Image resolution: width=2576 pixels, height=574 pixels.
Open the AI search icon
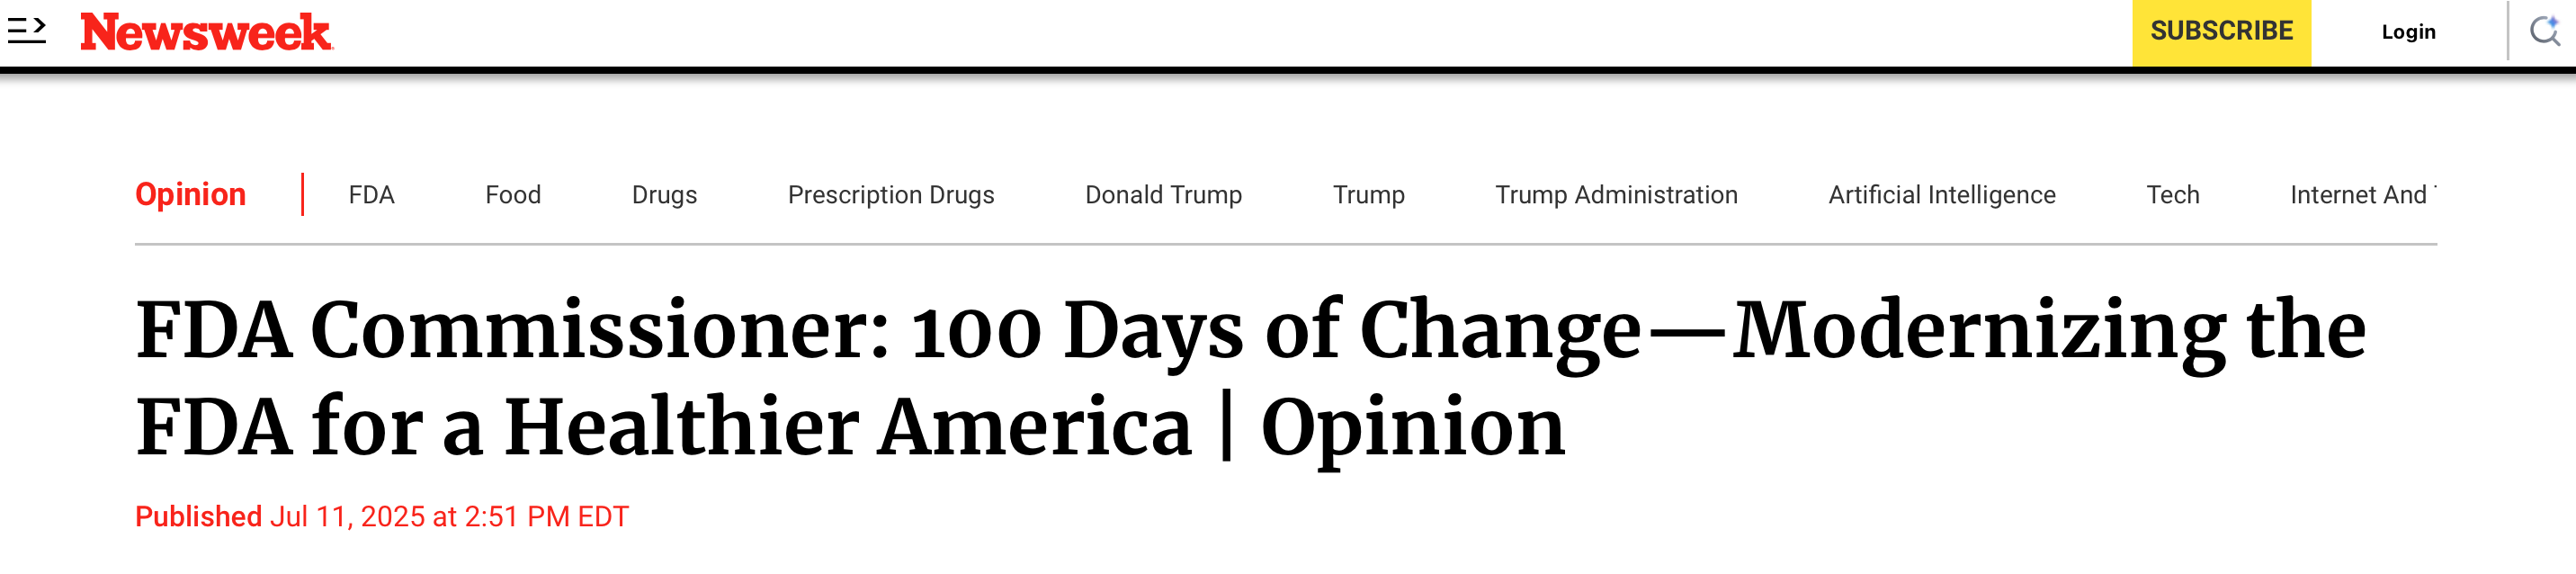pyautogui.click(x=2545, y=31)
